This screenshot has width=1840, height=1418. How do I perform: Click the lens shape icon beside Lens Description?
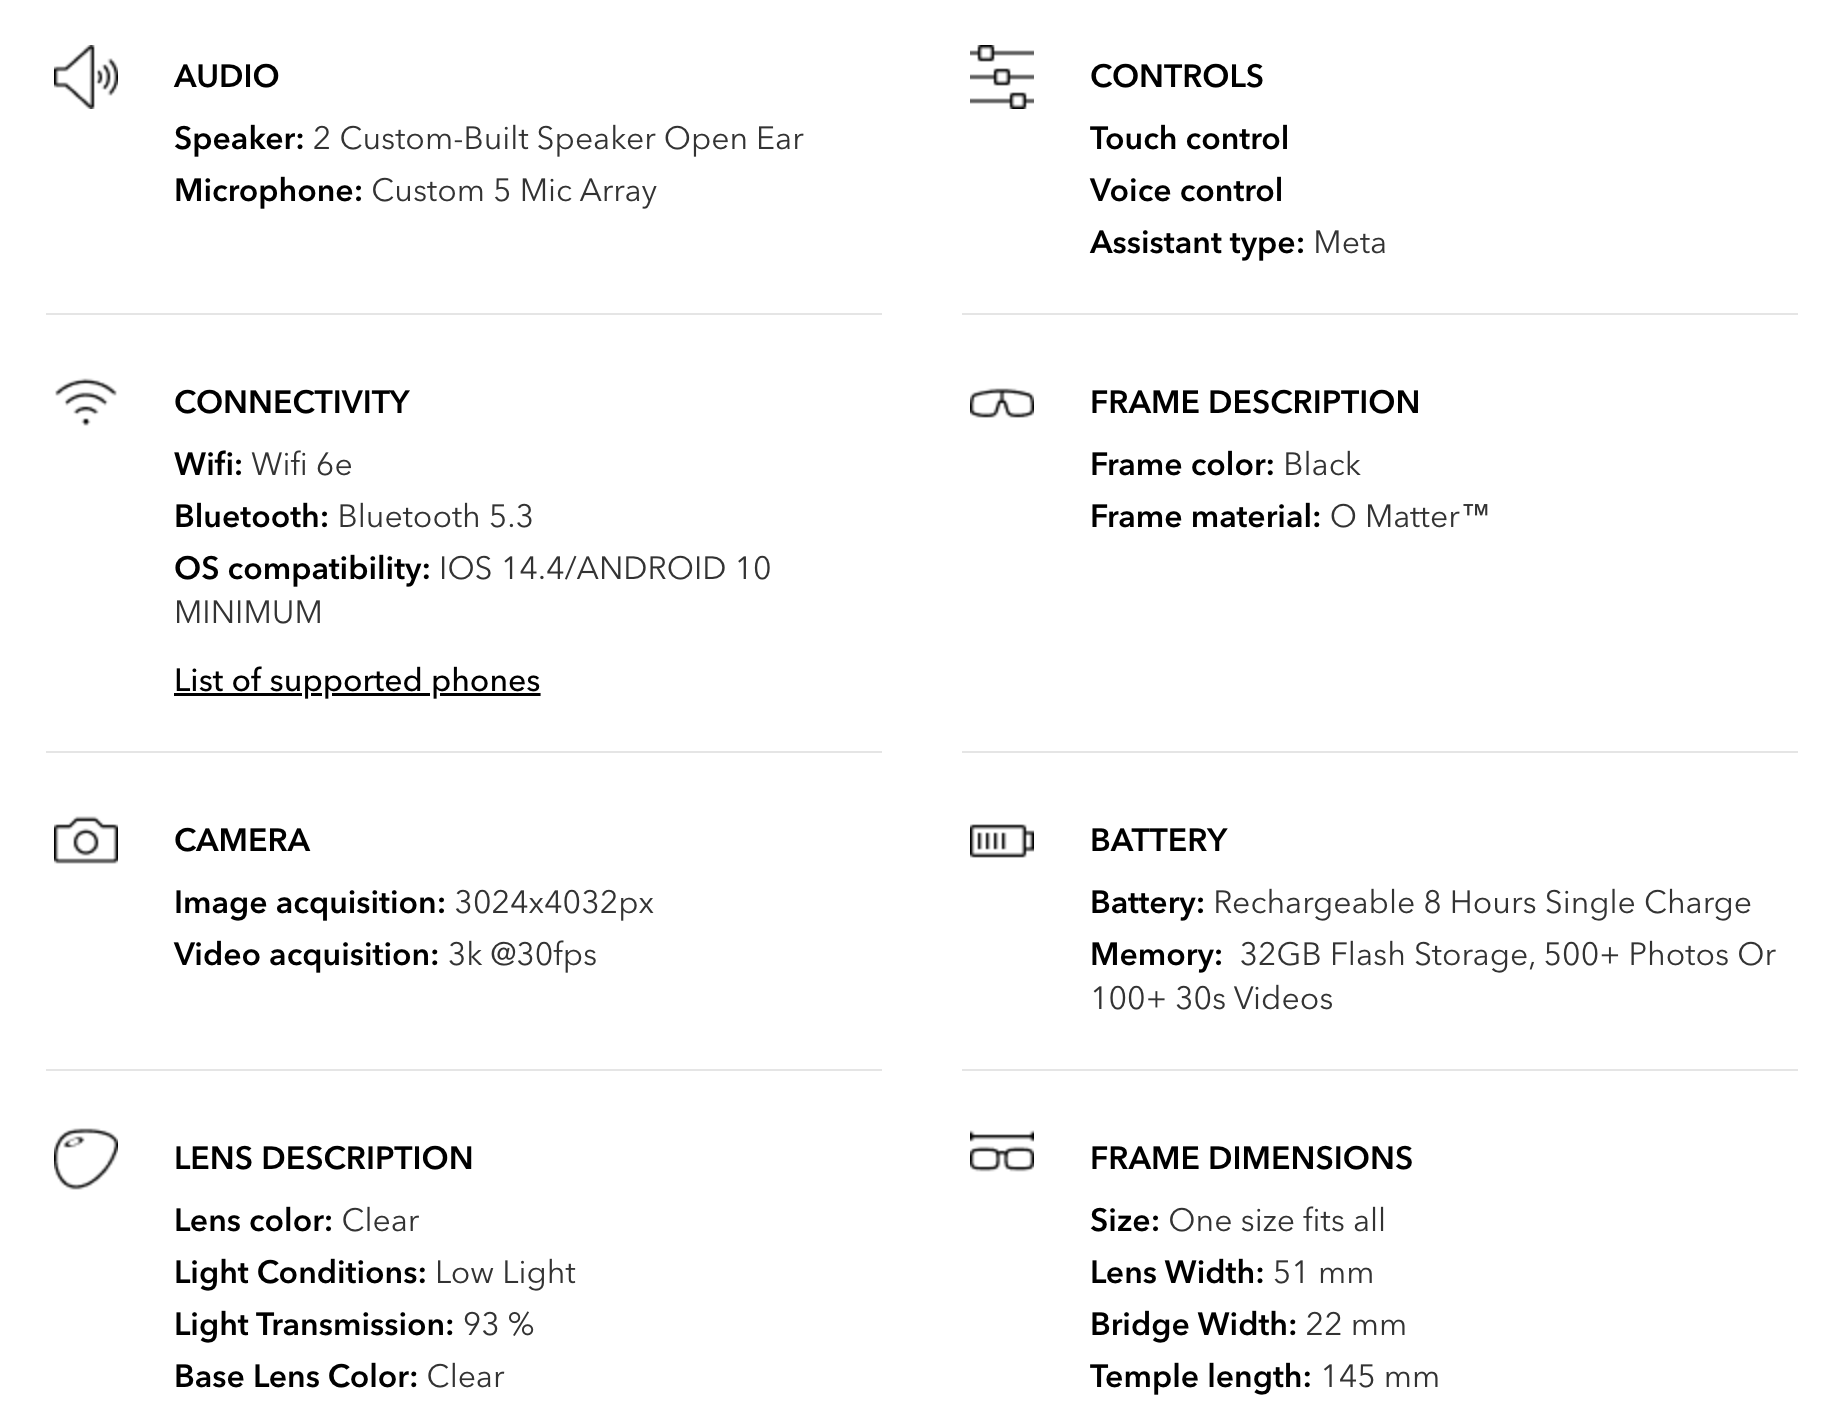click(x=86, y=1159)
